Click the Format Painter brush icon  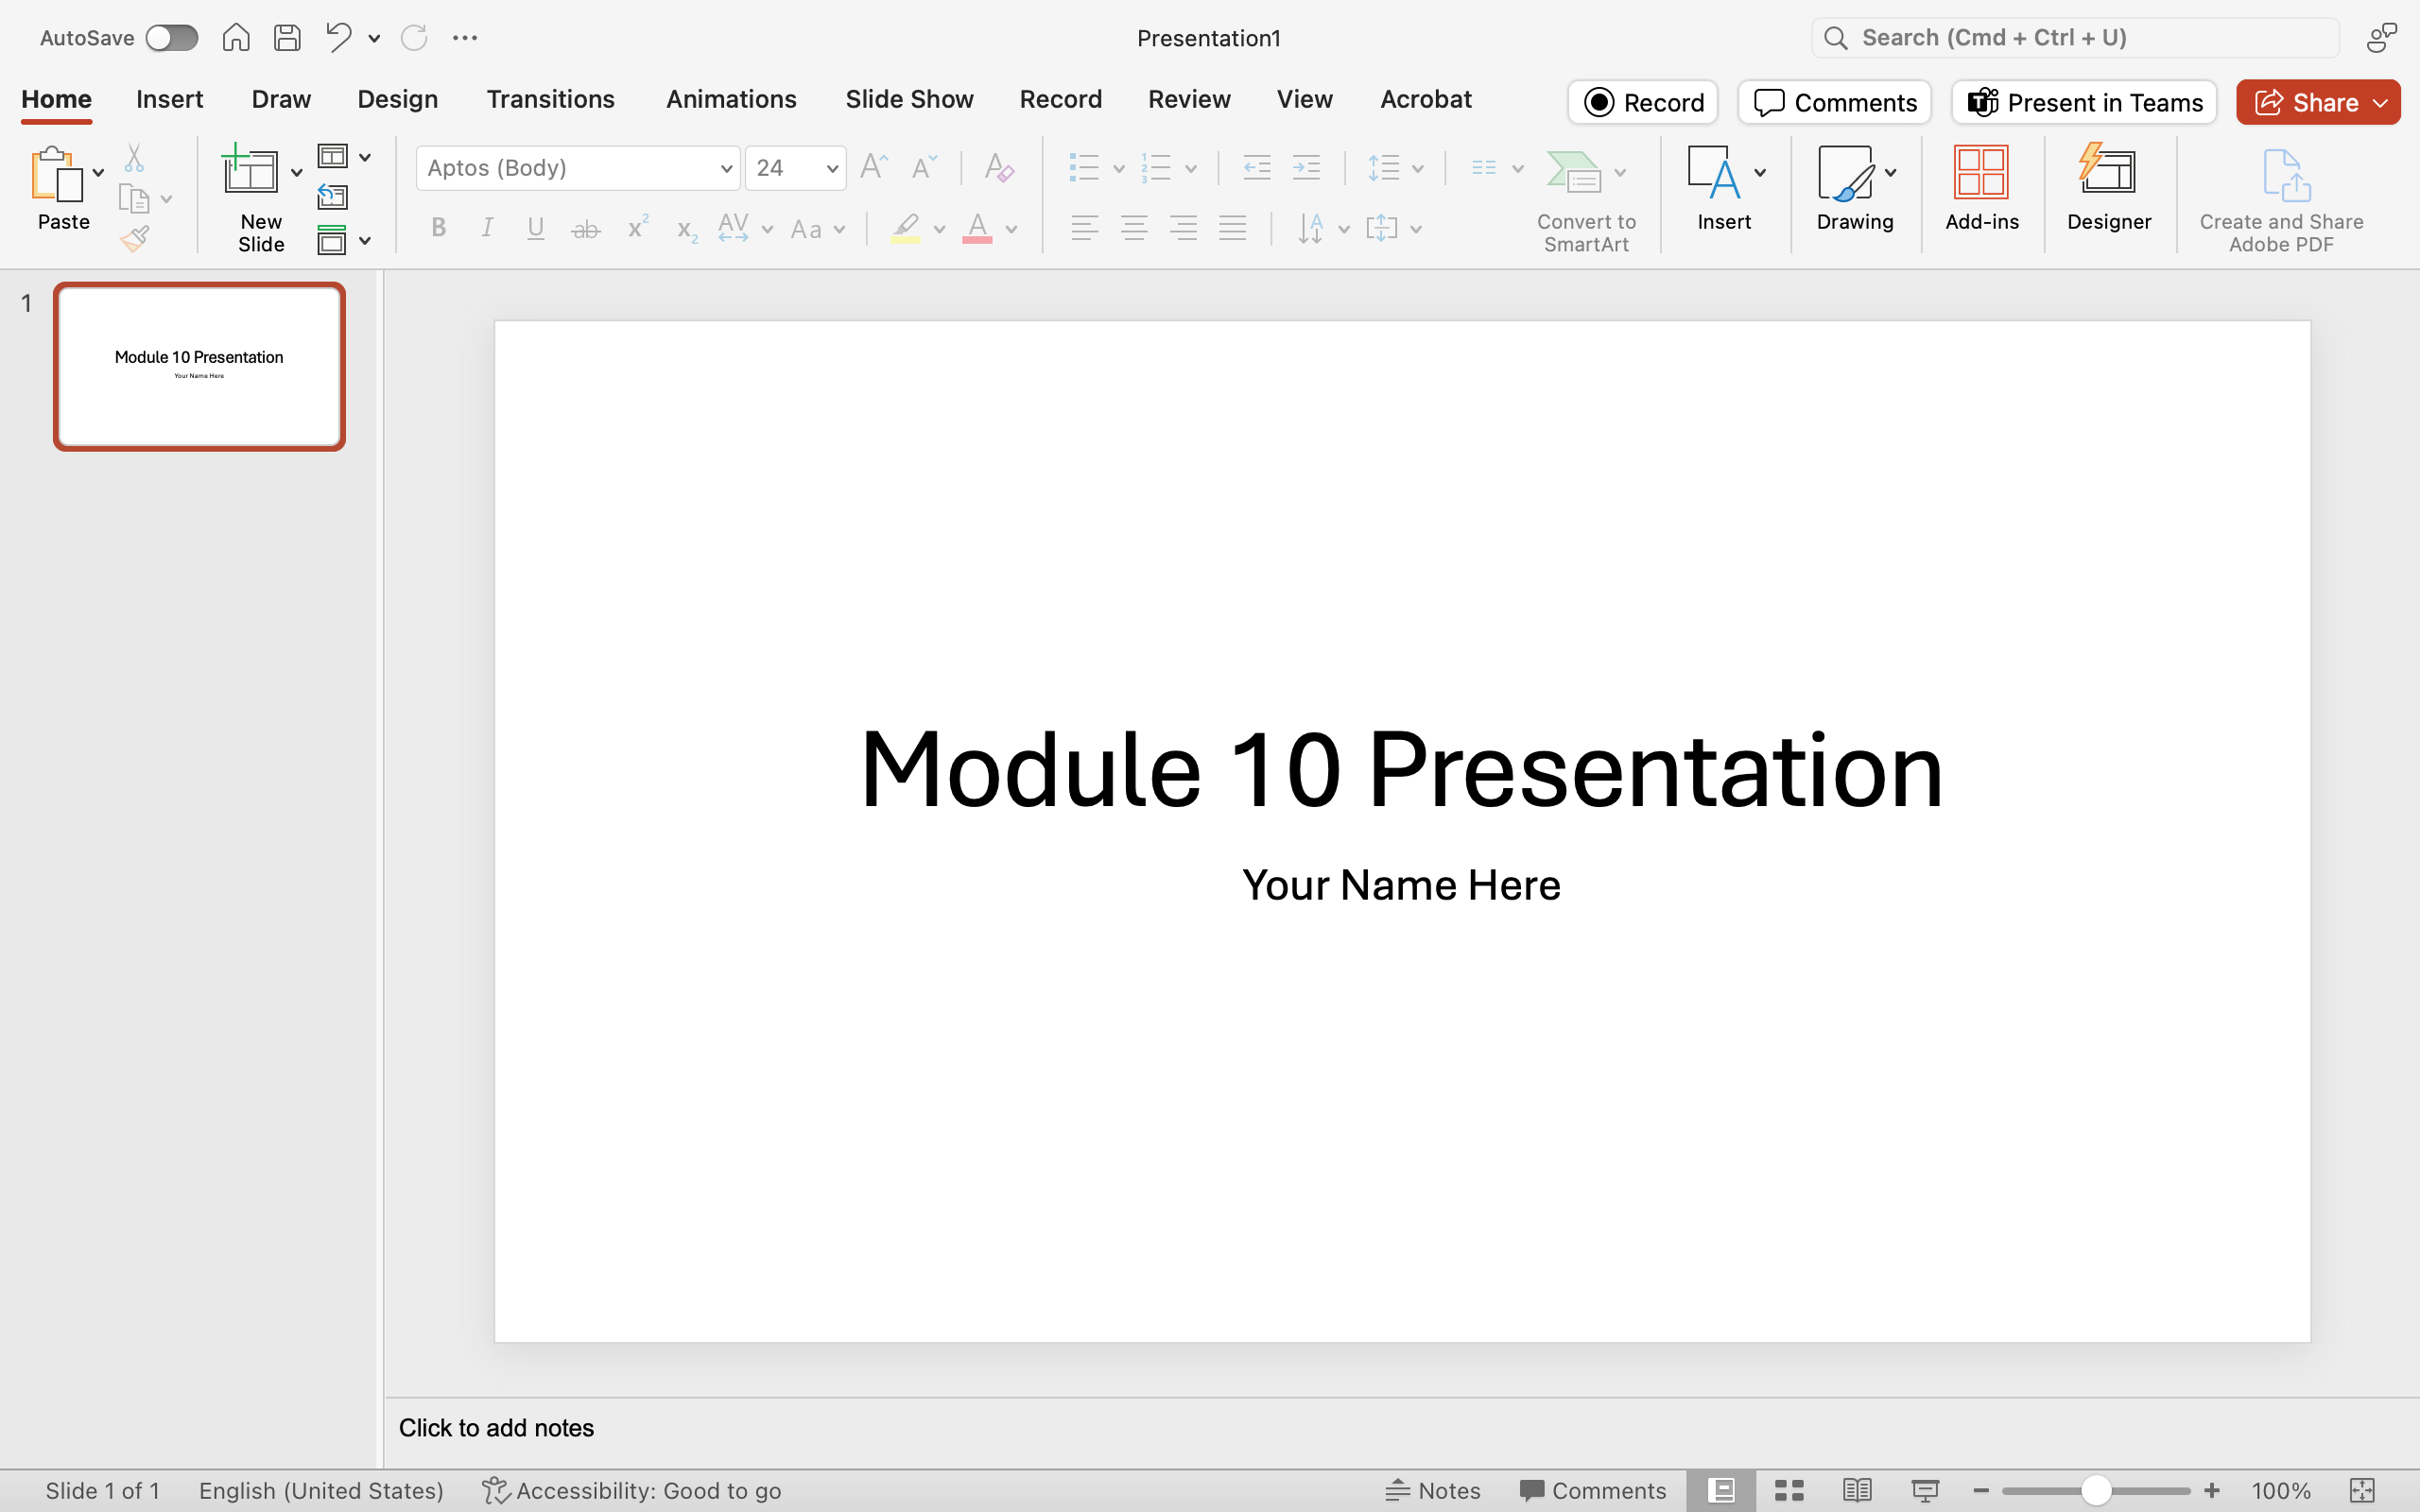tap(135, 238)
